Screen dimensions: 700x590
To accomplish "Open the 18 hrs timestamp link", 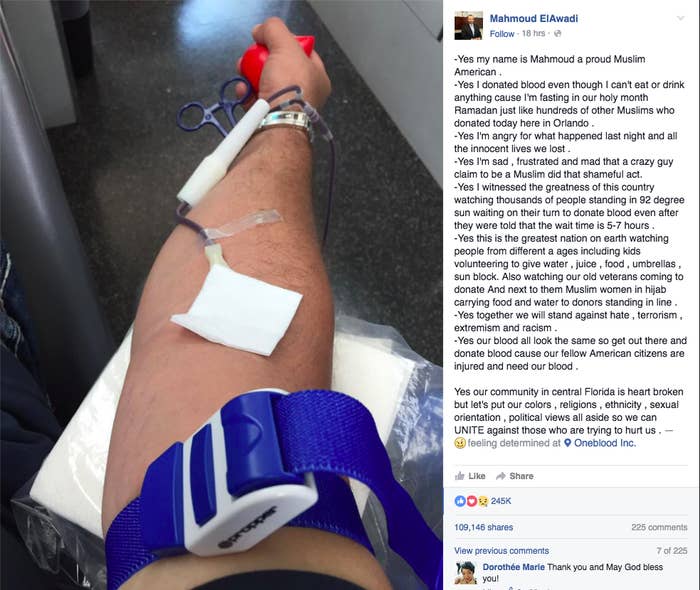I will 533,33.
